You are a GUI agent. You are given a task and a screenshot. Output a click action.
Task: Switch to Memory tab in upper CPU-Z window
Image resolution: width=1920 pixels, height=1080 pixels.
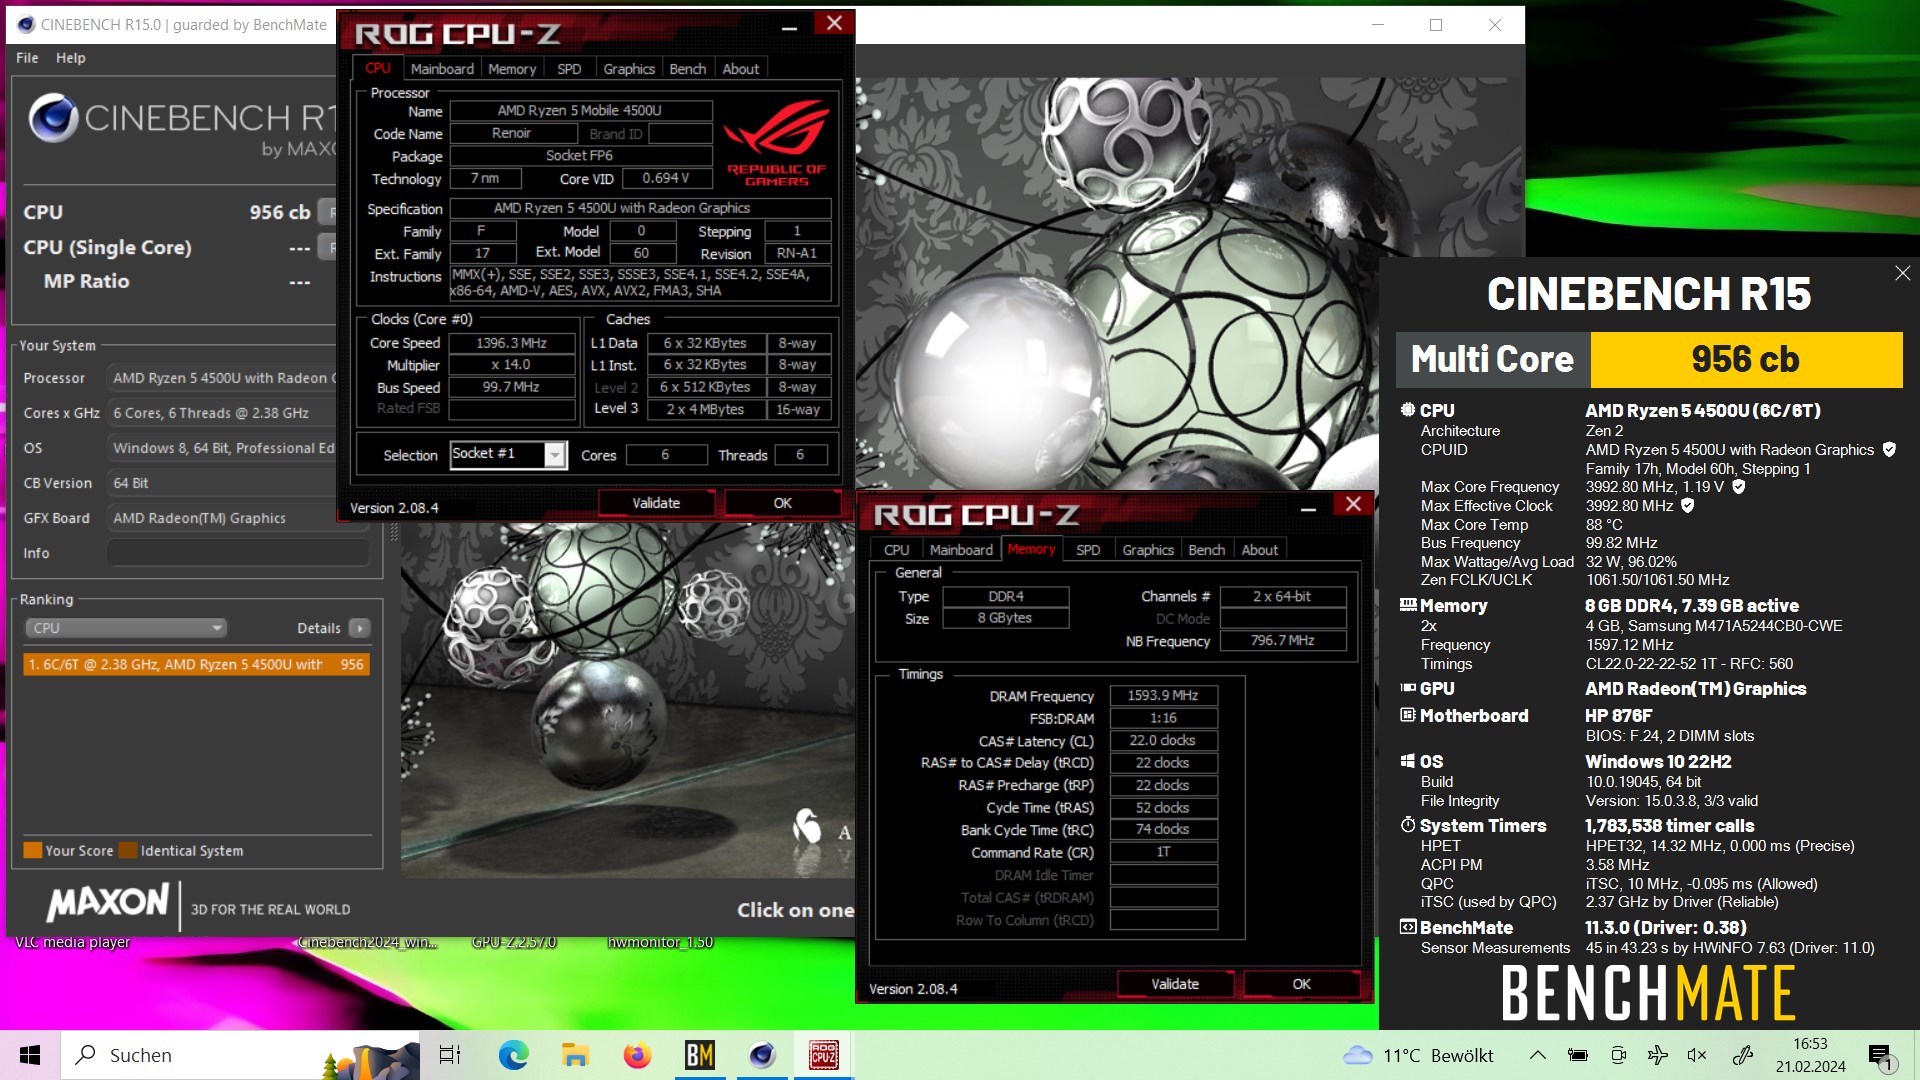tap(512, 69)
